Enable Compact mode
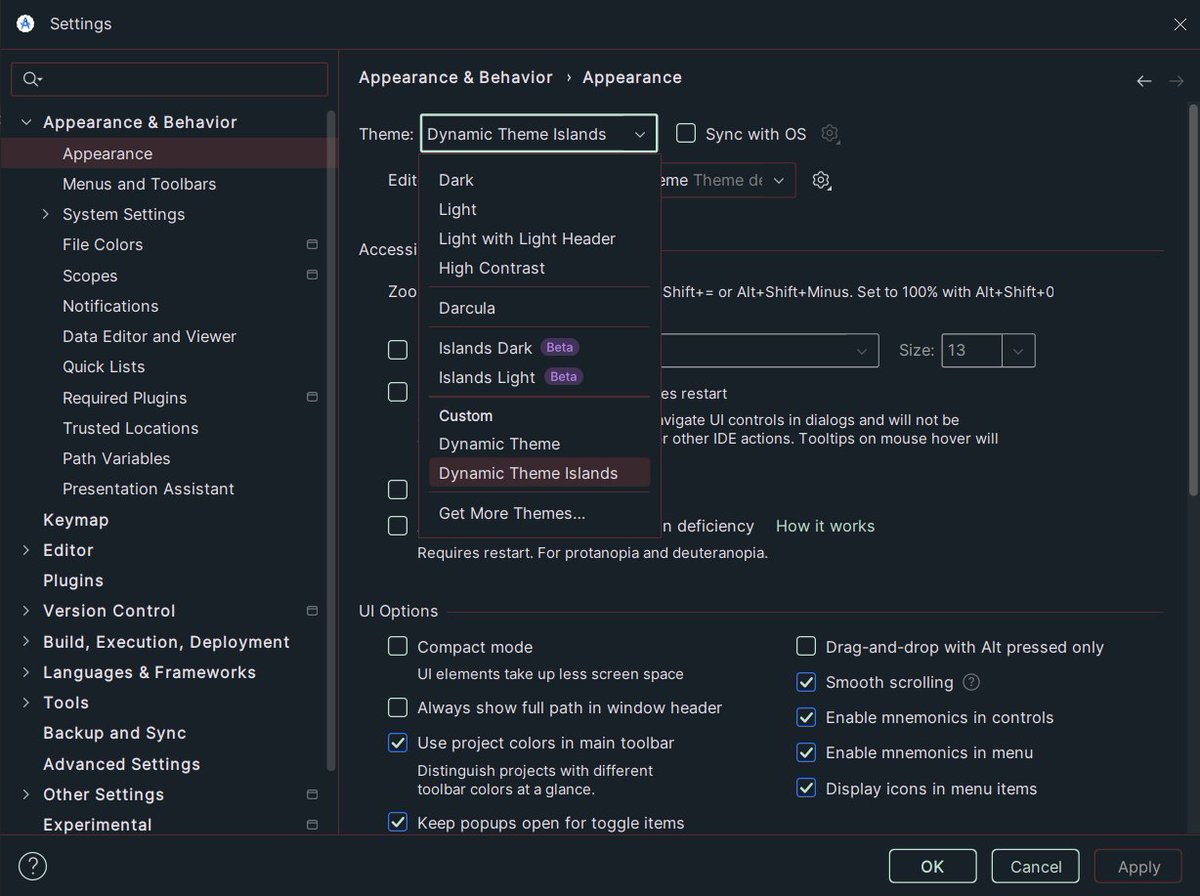 (397, 646)
